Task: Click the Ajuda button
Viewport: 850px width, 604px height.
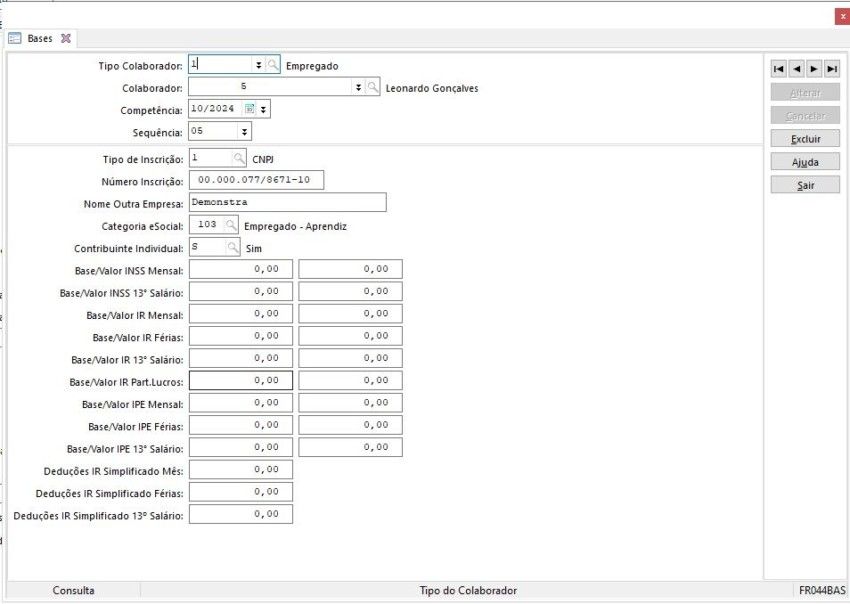Action: click(x=805, y=162)
